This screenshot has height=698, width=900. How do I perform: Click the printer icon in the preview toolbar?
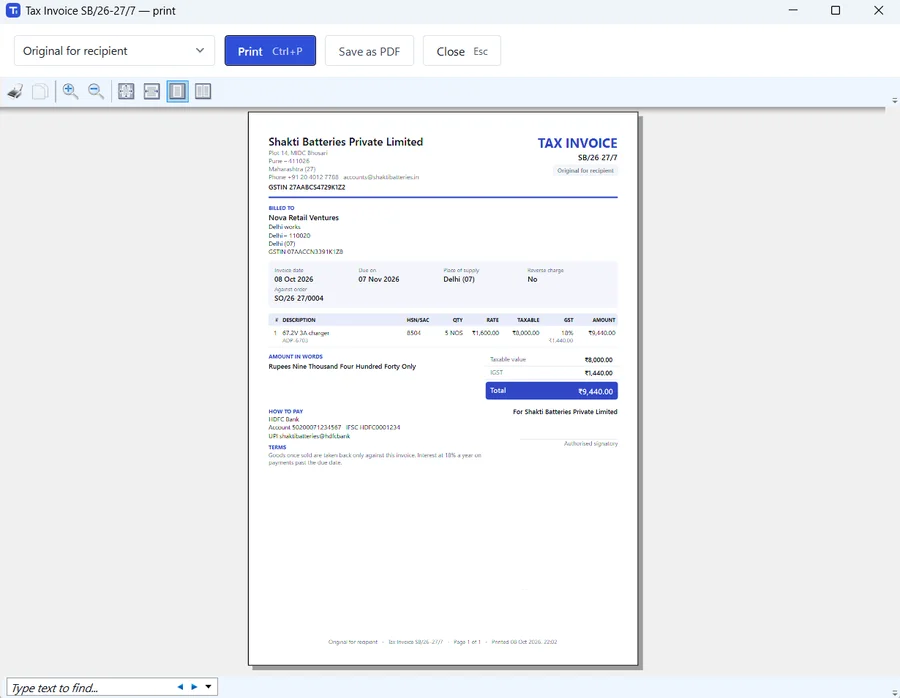pos(15,91)
